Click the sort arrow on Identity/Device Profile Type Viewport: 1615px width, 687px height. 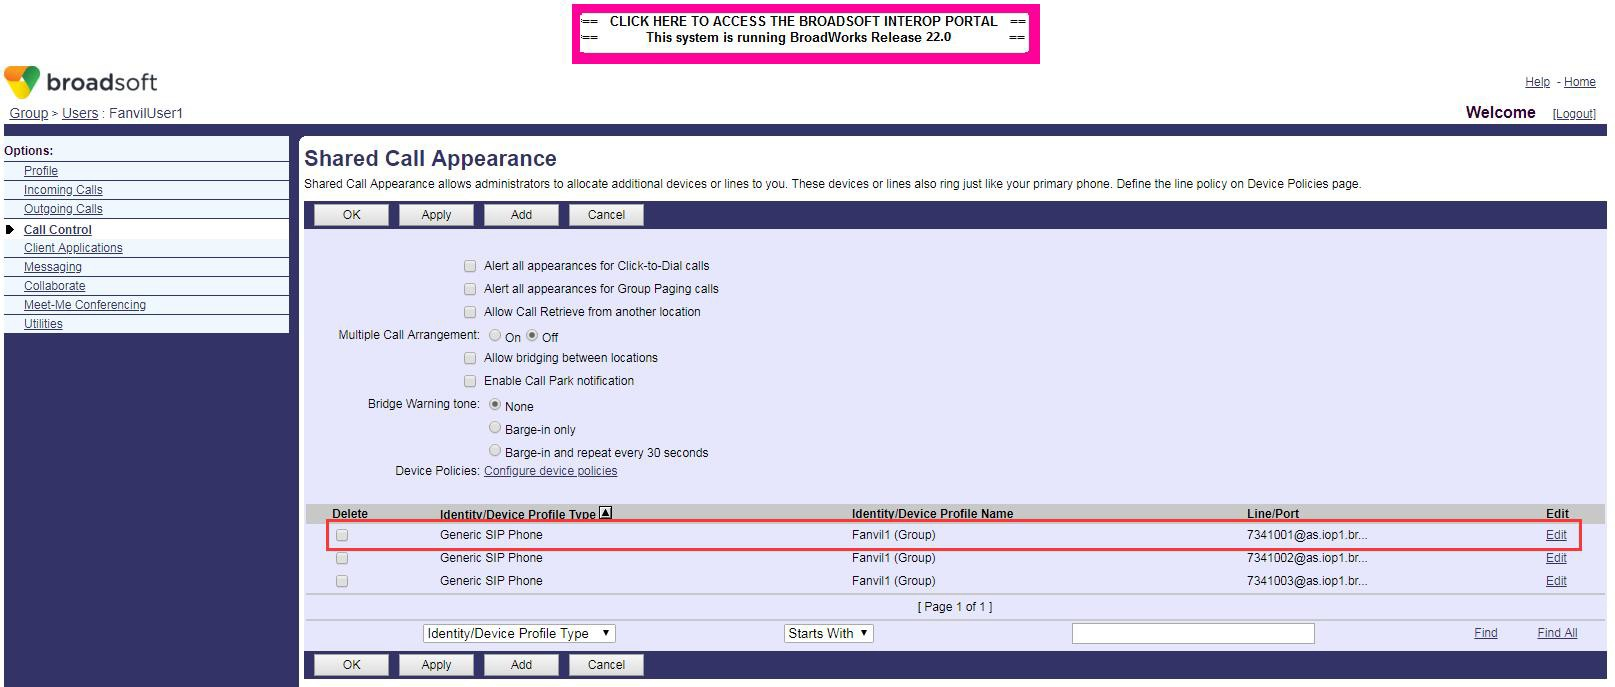coord(605,513)
